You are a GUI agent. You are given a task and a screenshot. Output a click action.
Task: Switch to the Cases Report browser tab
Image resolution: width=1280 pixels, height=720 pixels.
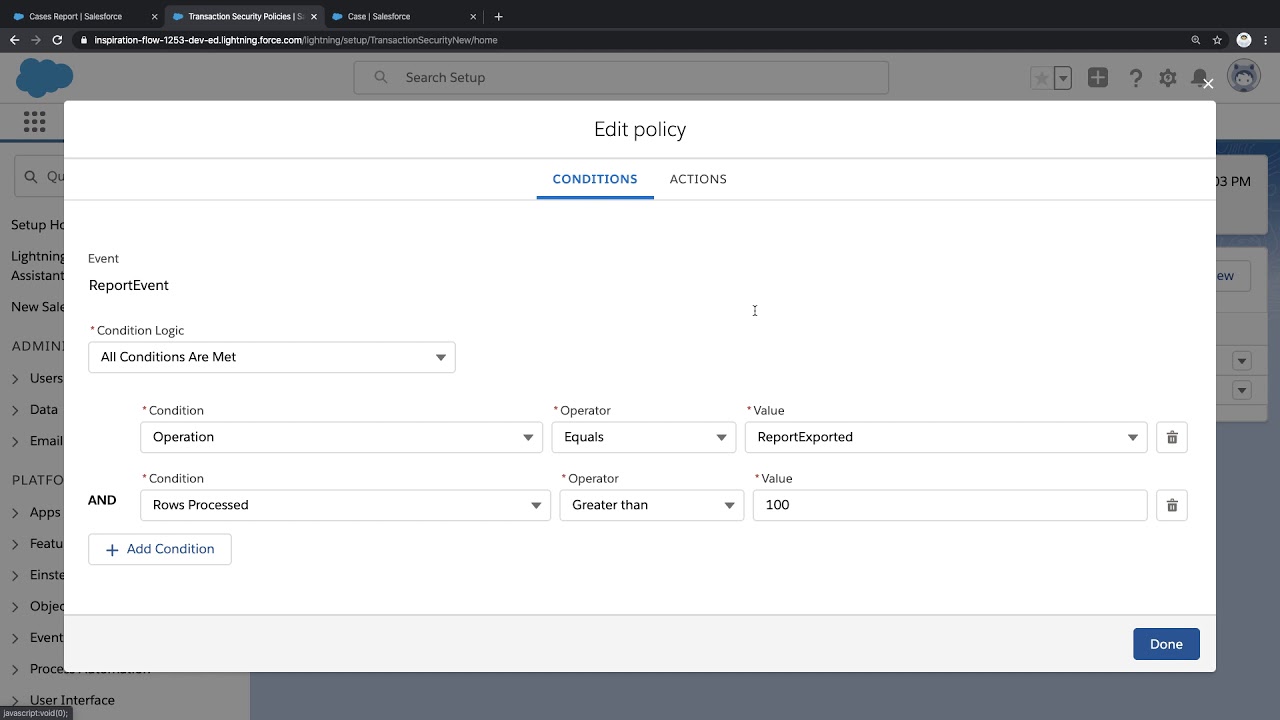(x=76, y=16)
